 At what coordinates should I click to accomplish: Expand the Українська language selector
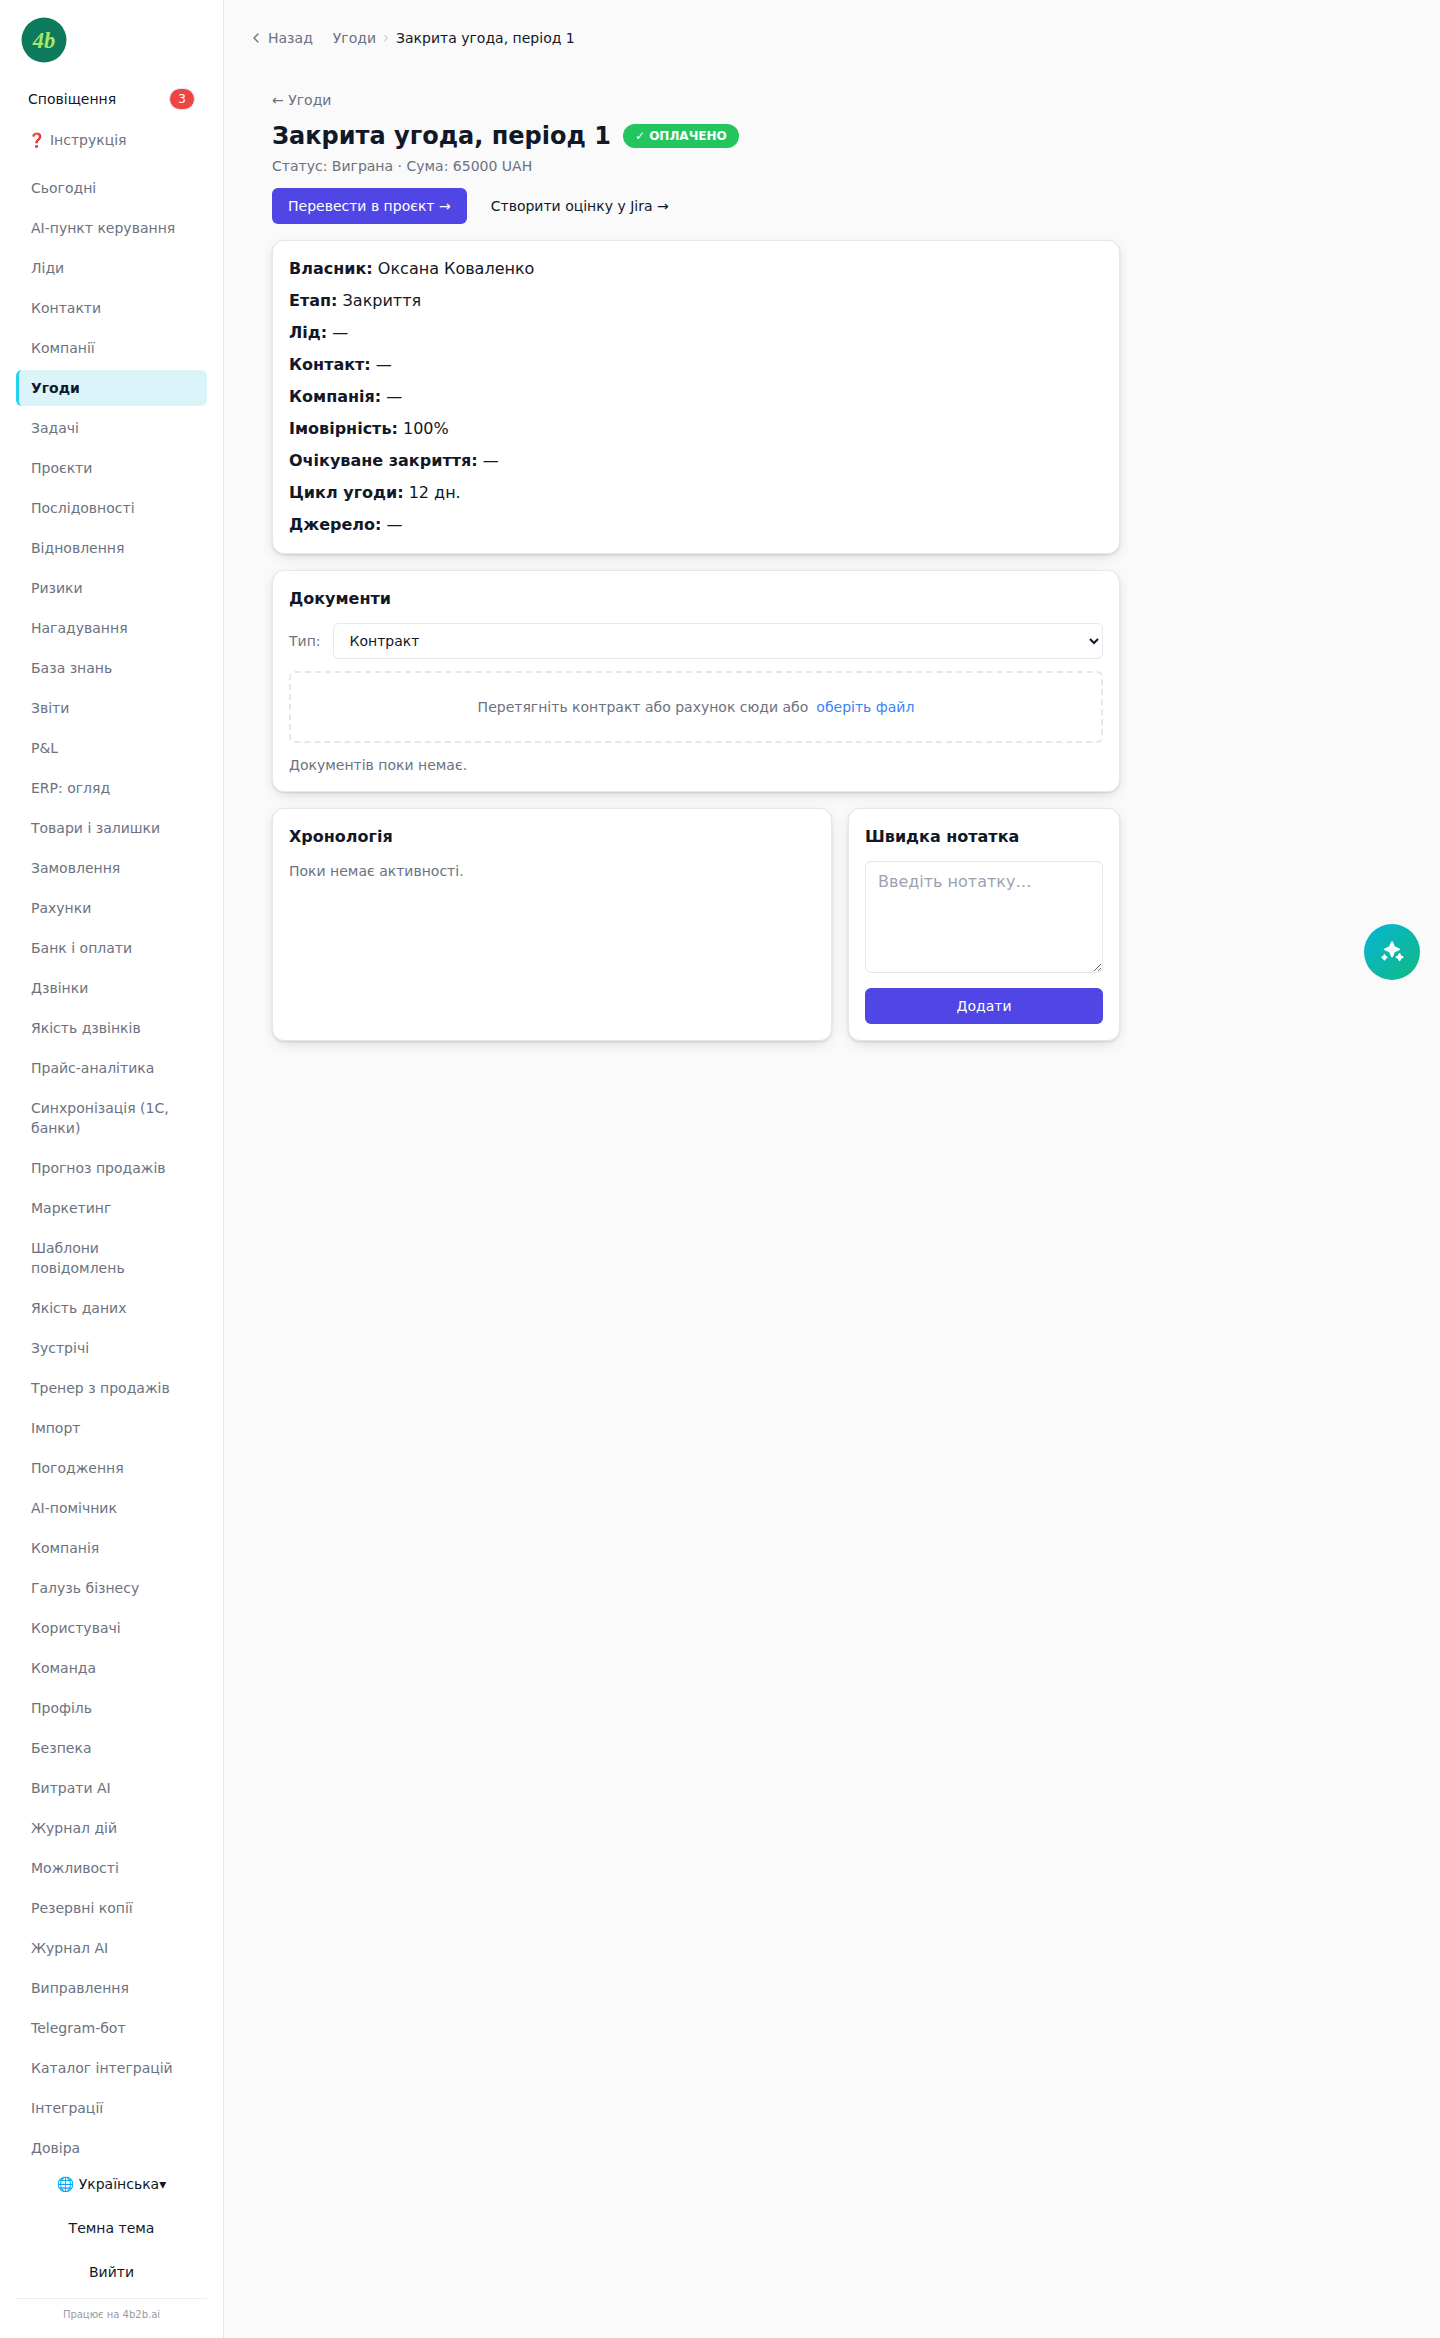coord(112,2184)
